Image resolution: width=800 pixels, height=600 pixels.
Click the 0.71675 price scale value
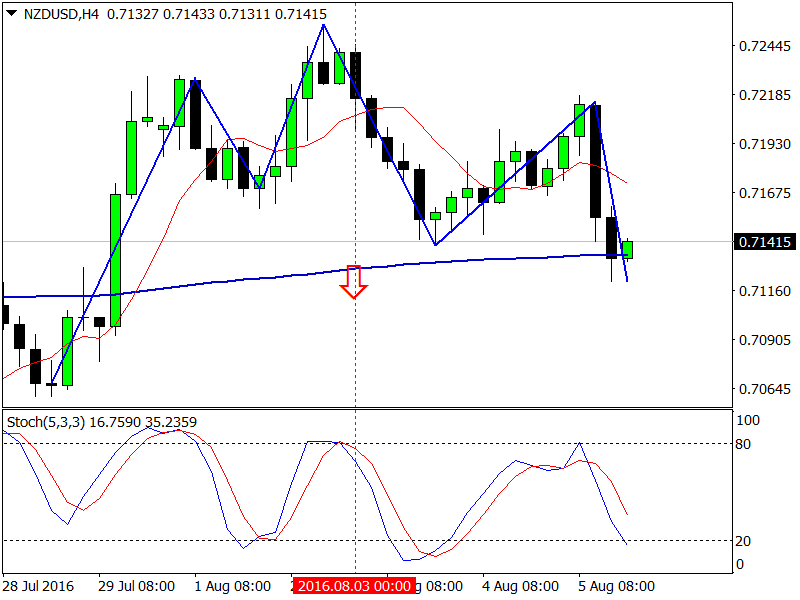tap(765, 193)
